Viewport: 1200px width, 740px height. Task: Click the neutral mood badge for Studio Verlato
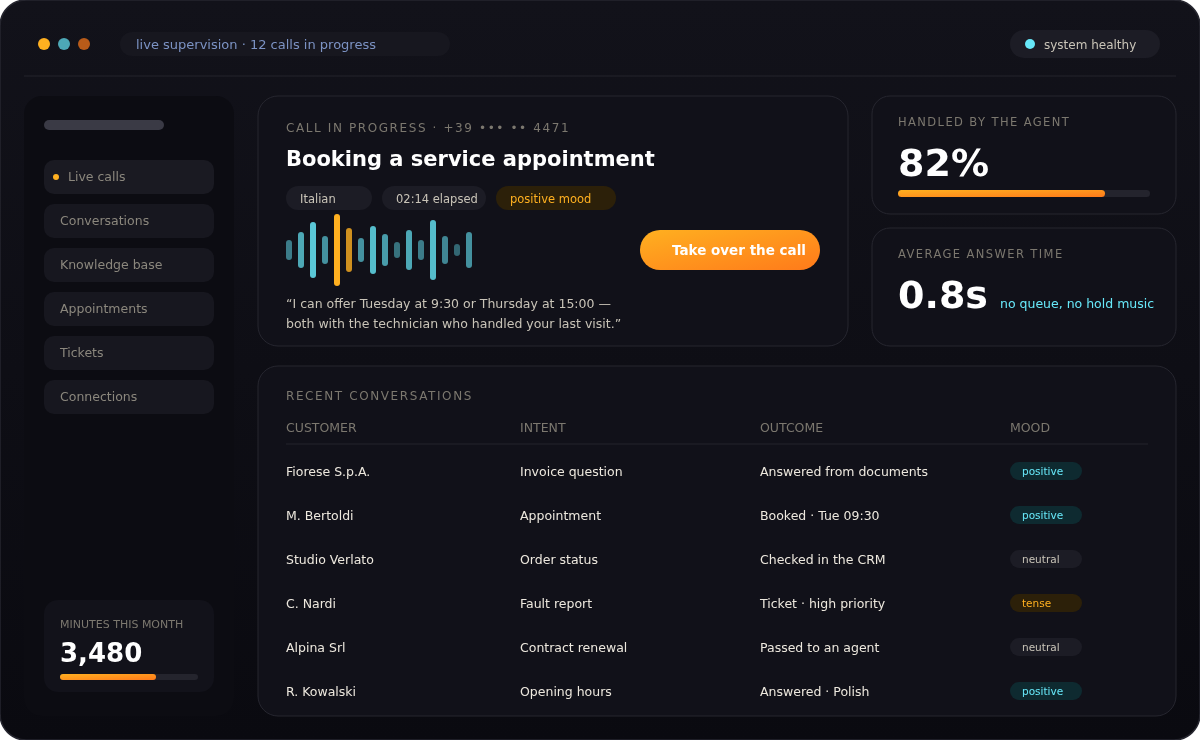click(x=1046, y=559)
